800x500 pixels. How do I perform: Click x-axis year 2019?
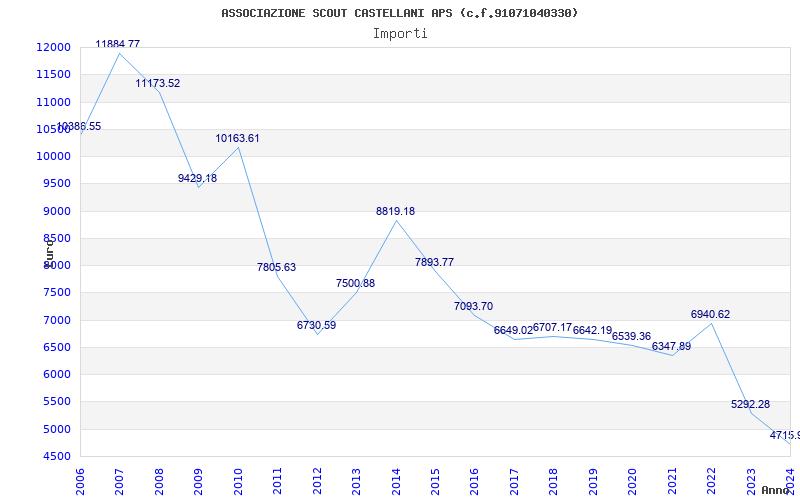[593, 482]
